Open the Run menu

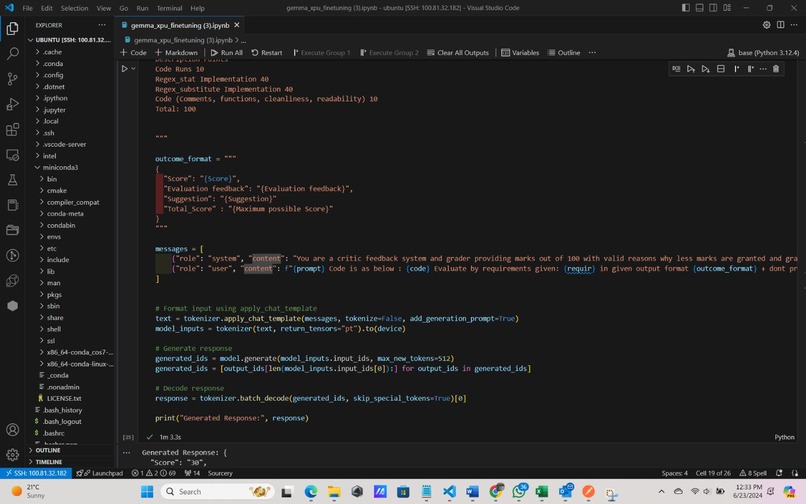142,8
